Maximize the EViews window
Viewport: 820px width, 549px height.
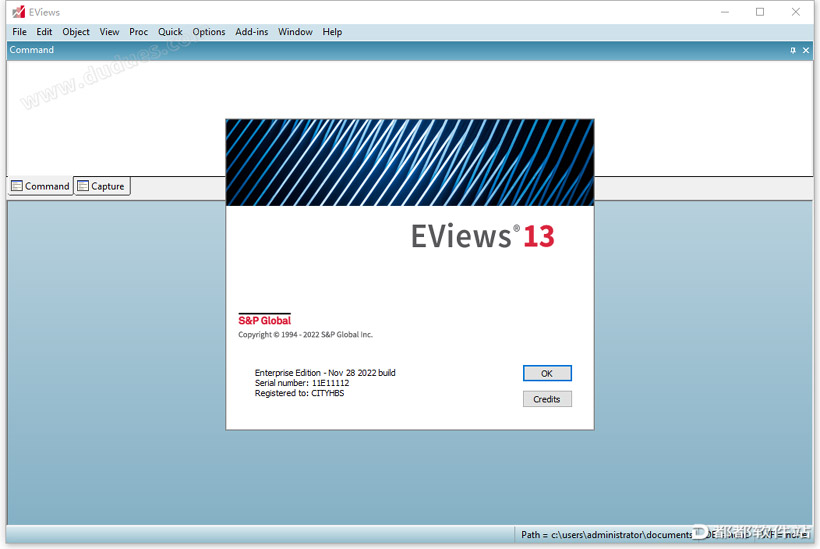click(x=760, y=12)
